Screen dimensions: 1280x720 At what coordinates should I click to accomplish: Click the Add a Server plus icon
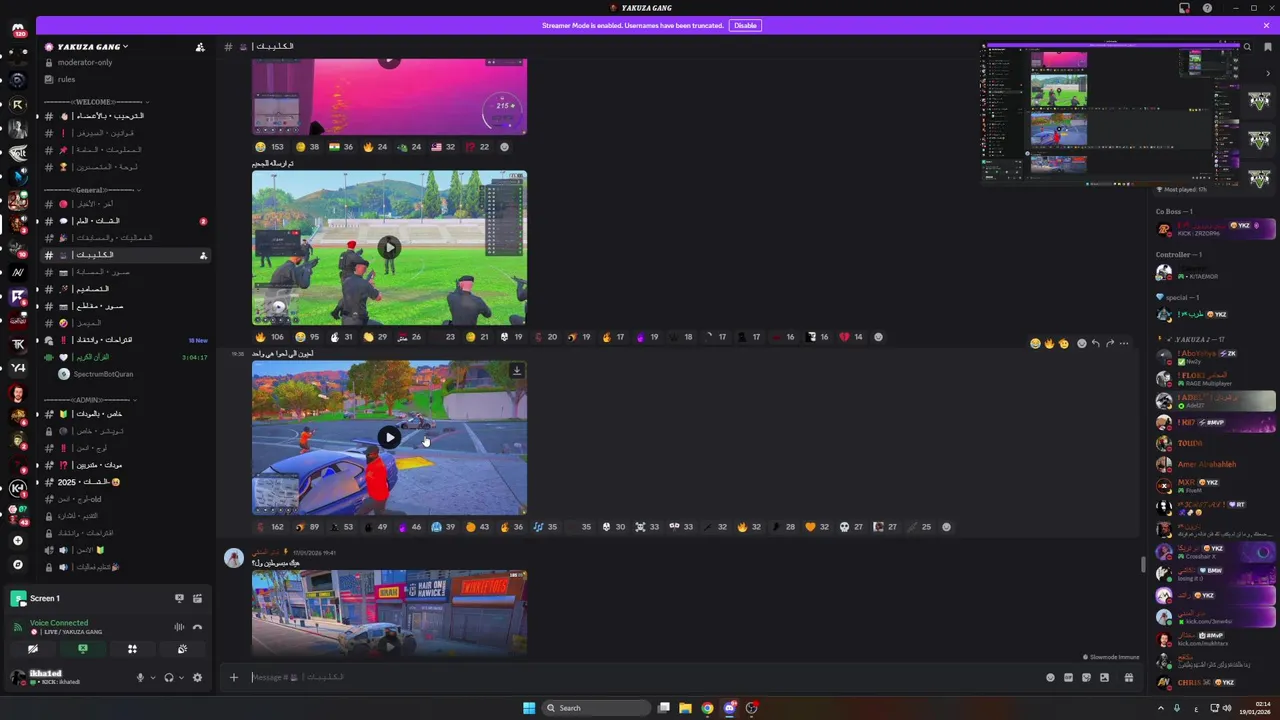tap(18, 541)
